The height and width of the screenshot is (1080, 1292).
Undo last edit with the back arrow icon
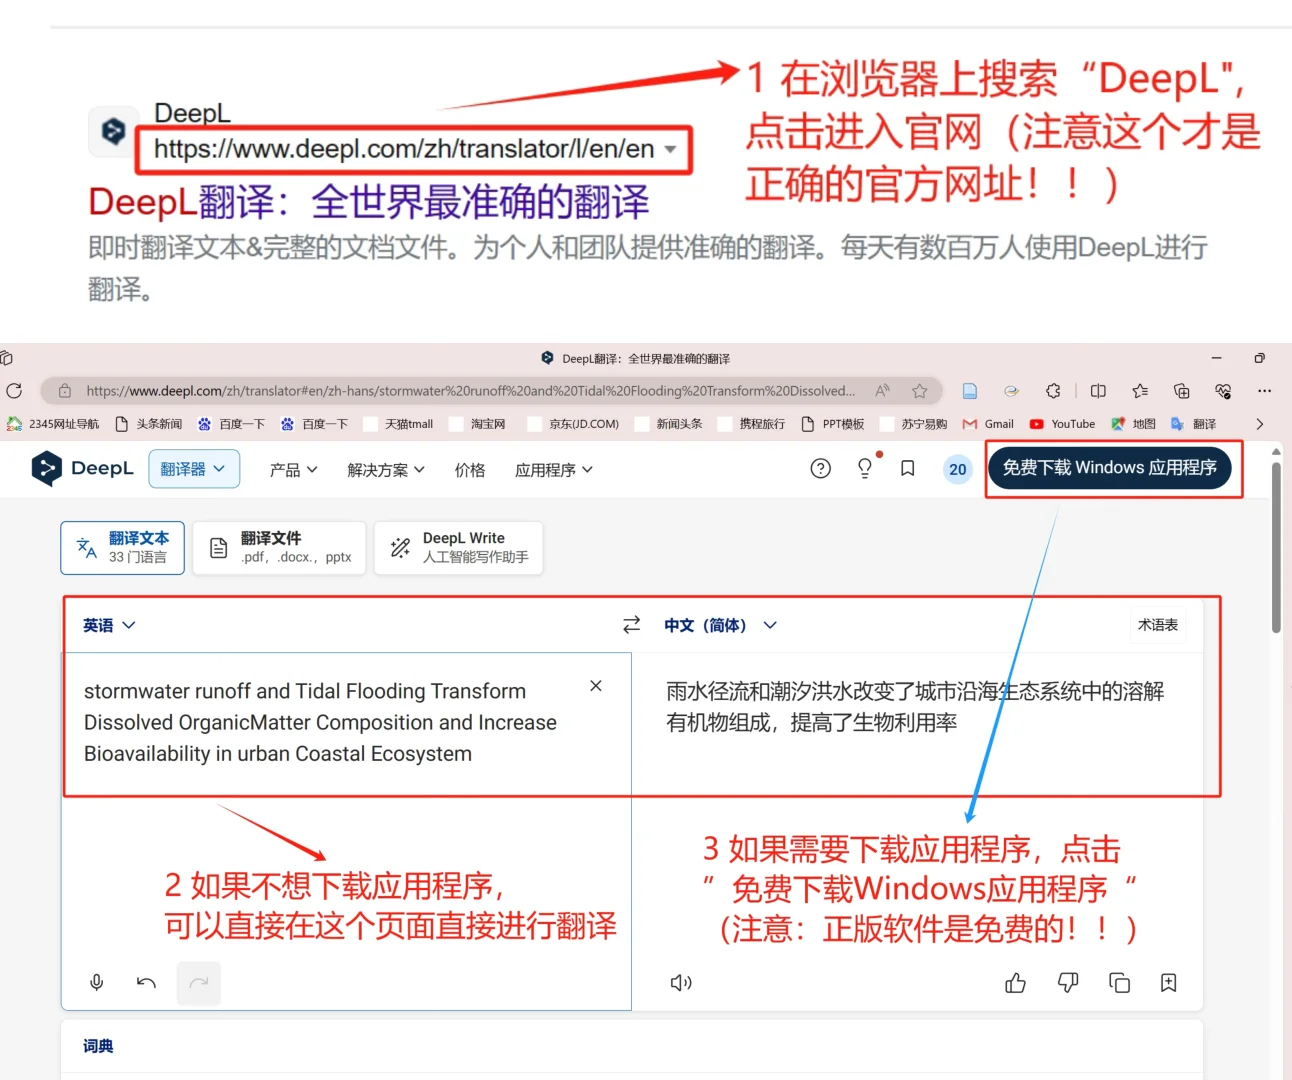(146, 982)
